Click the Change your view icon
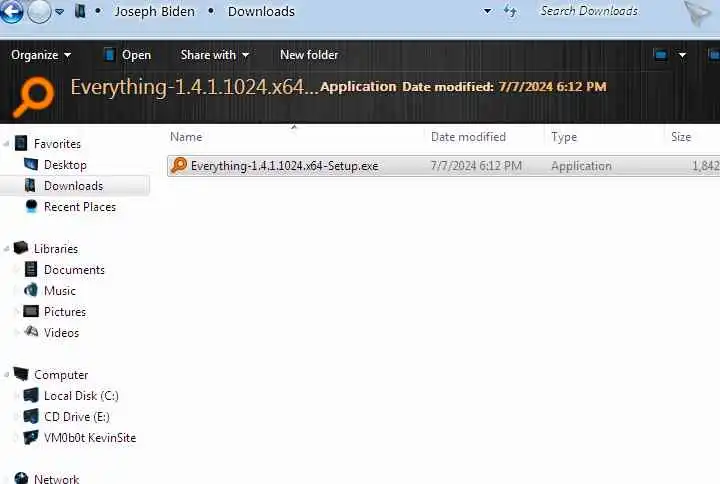Screen dimensions: 720x484 (660, 55)
